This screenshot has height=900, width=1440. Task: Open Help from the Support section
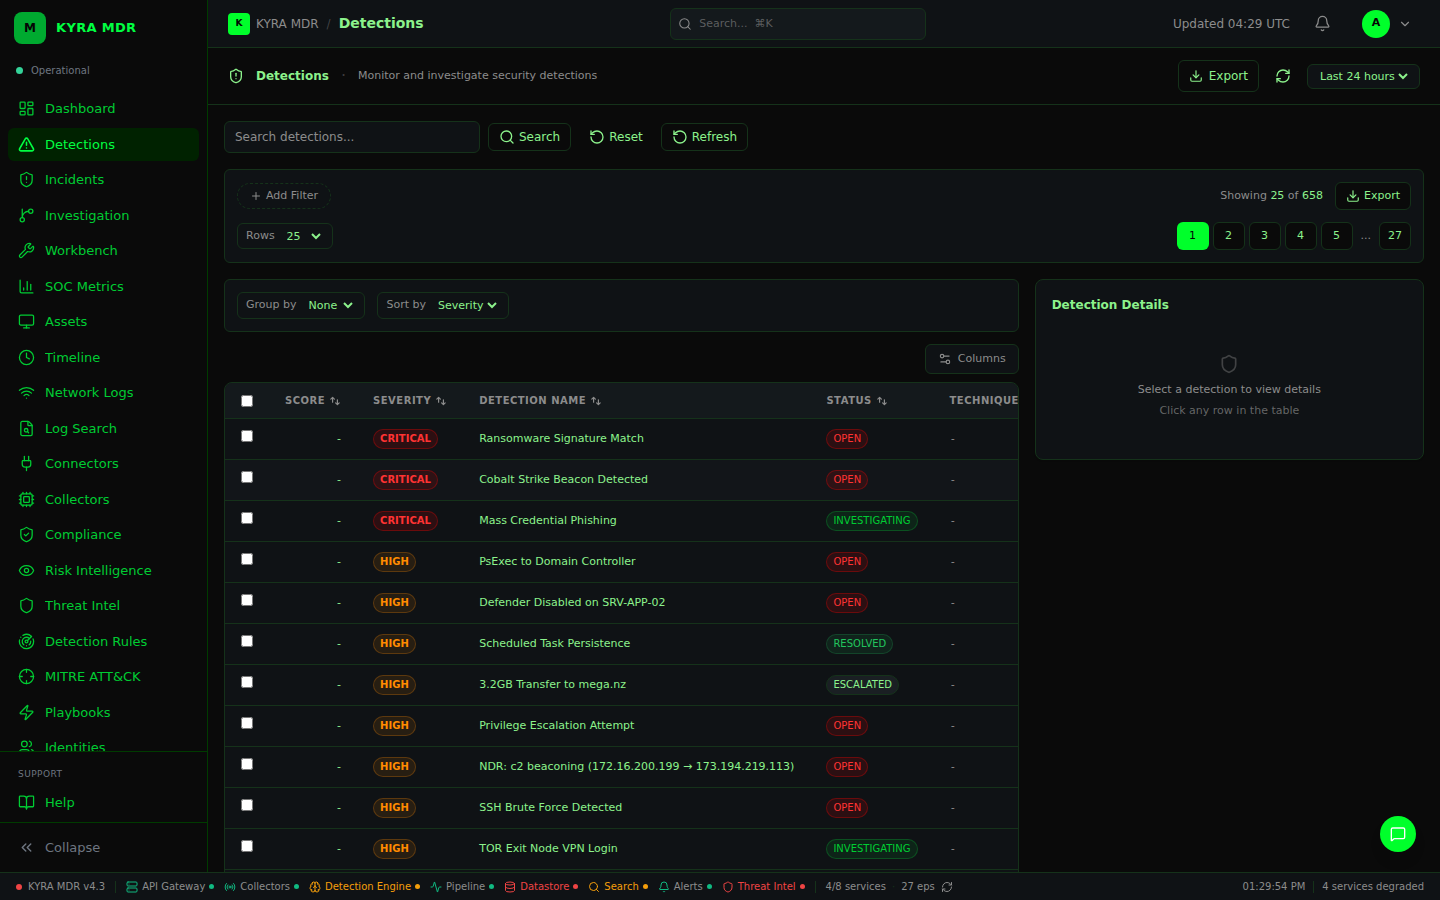(x=59, y=802)
